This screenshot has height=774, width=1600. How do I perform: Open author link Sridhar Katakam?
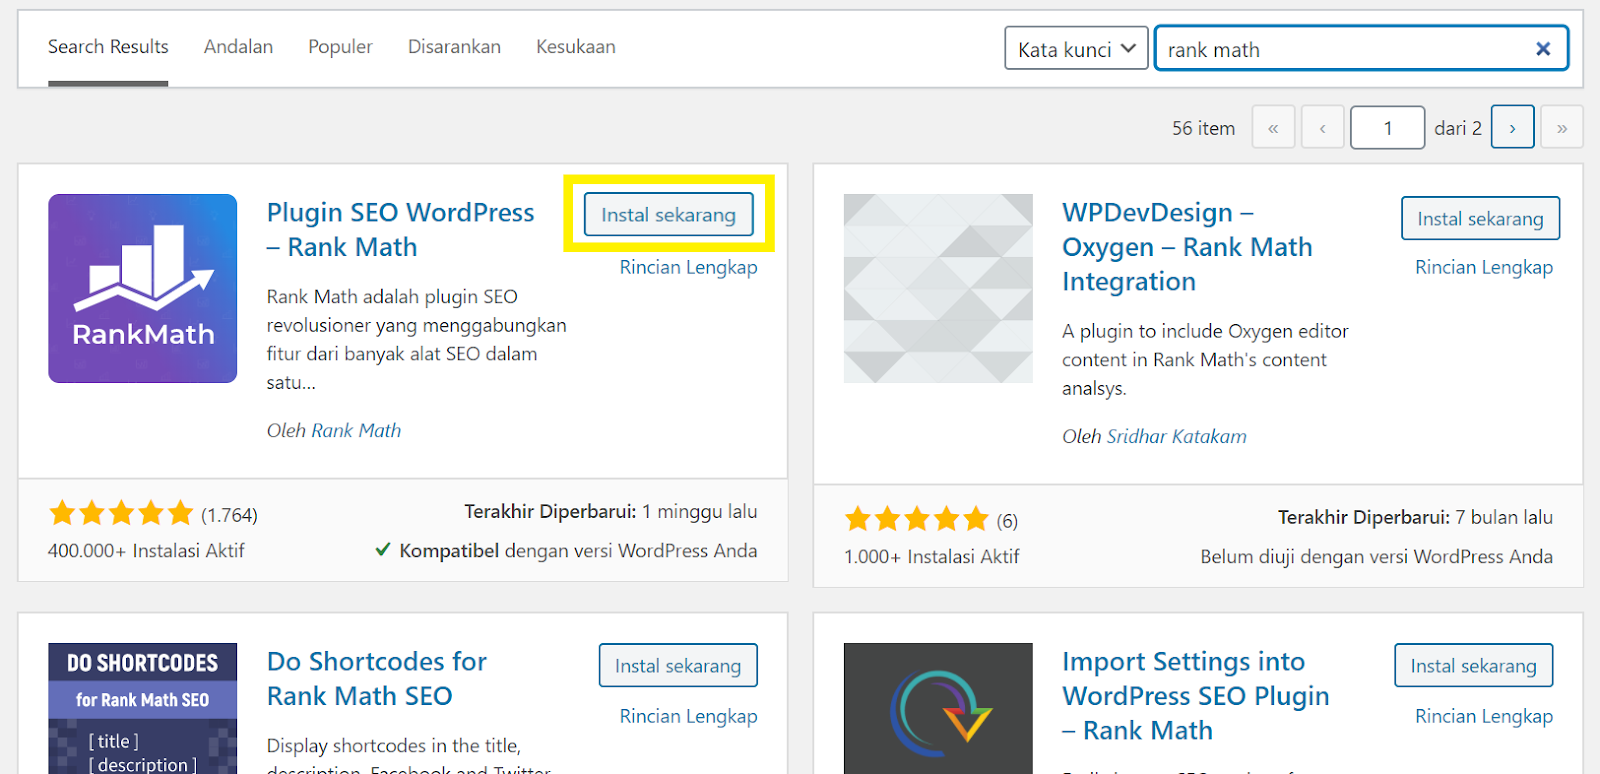click(1176, 436)
